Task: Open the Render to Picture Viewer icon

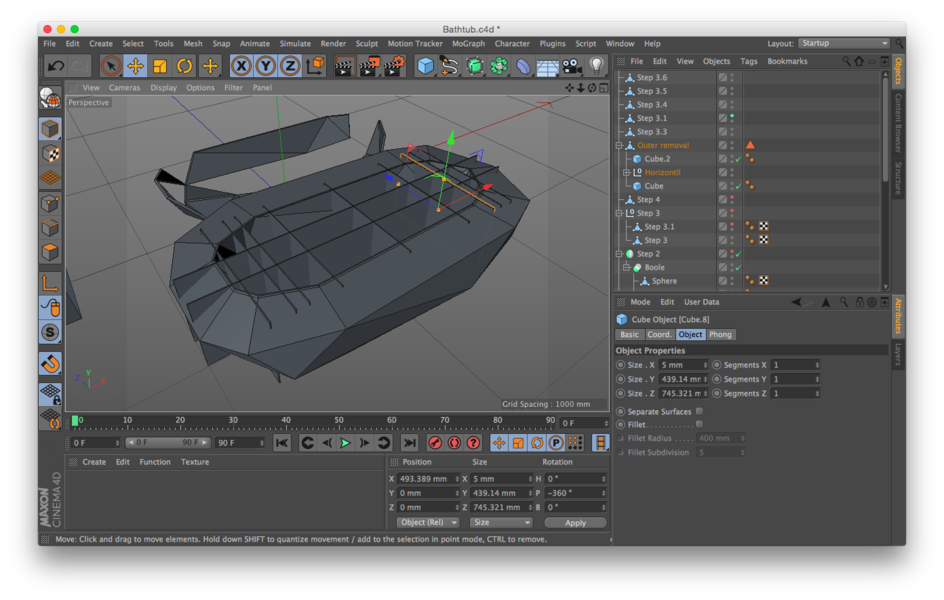Action: 369,66
